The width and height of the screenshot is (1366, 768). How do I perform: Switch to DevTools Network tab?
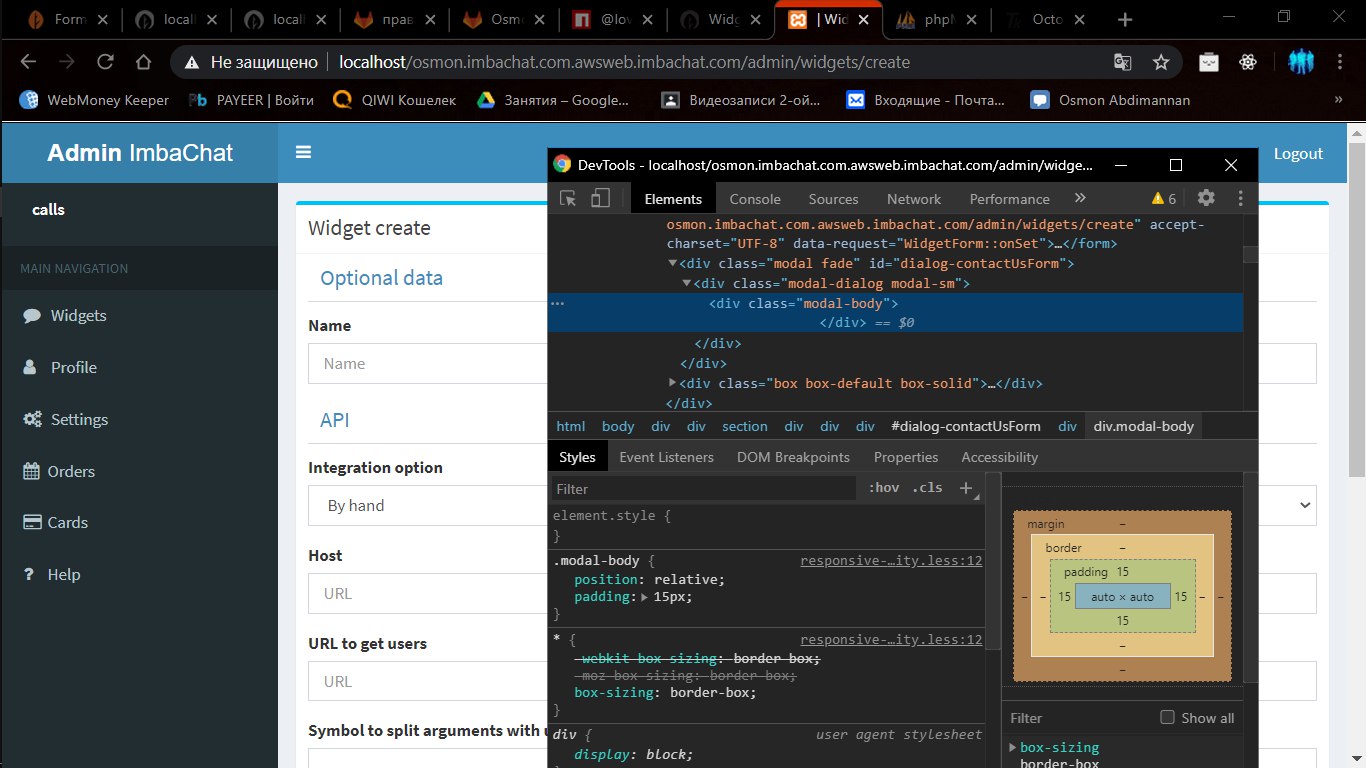[x=914, y=199]
